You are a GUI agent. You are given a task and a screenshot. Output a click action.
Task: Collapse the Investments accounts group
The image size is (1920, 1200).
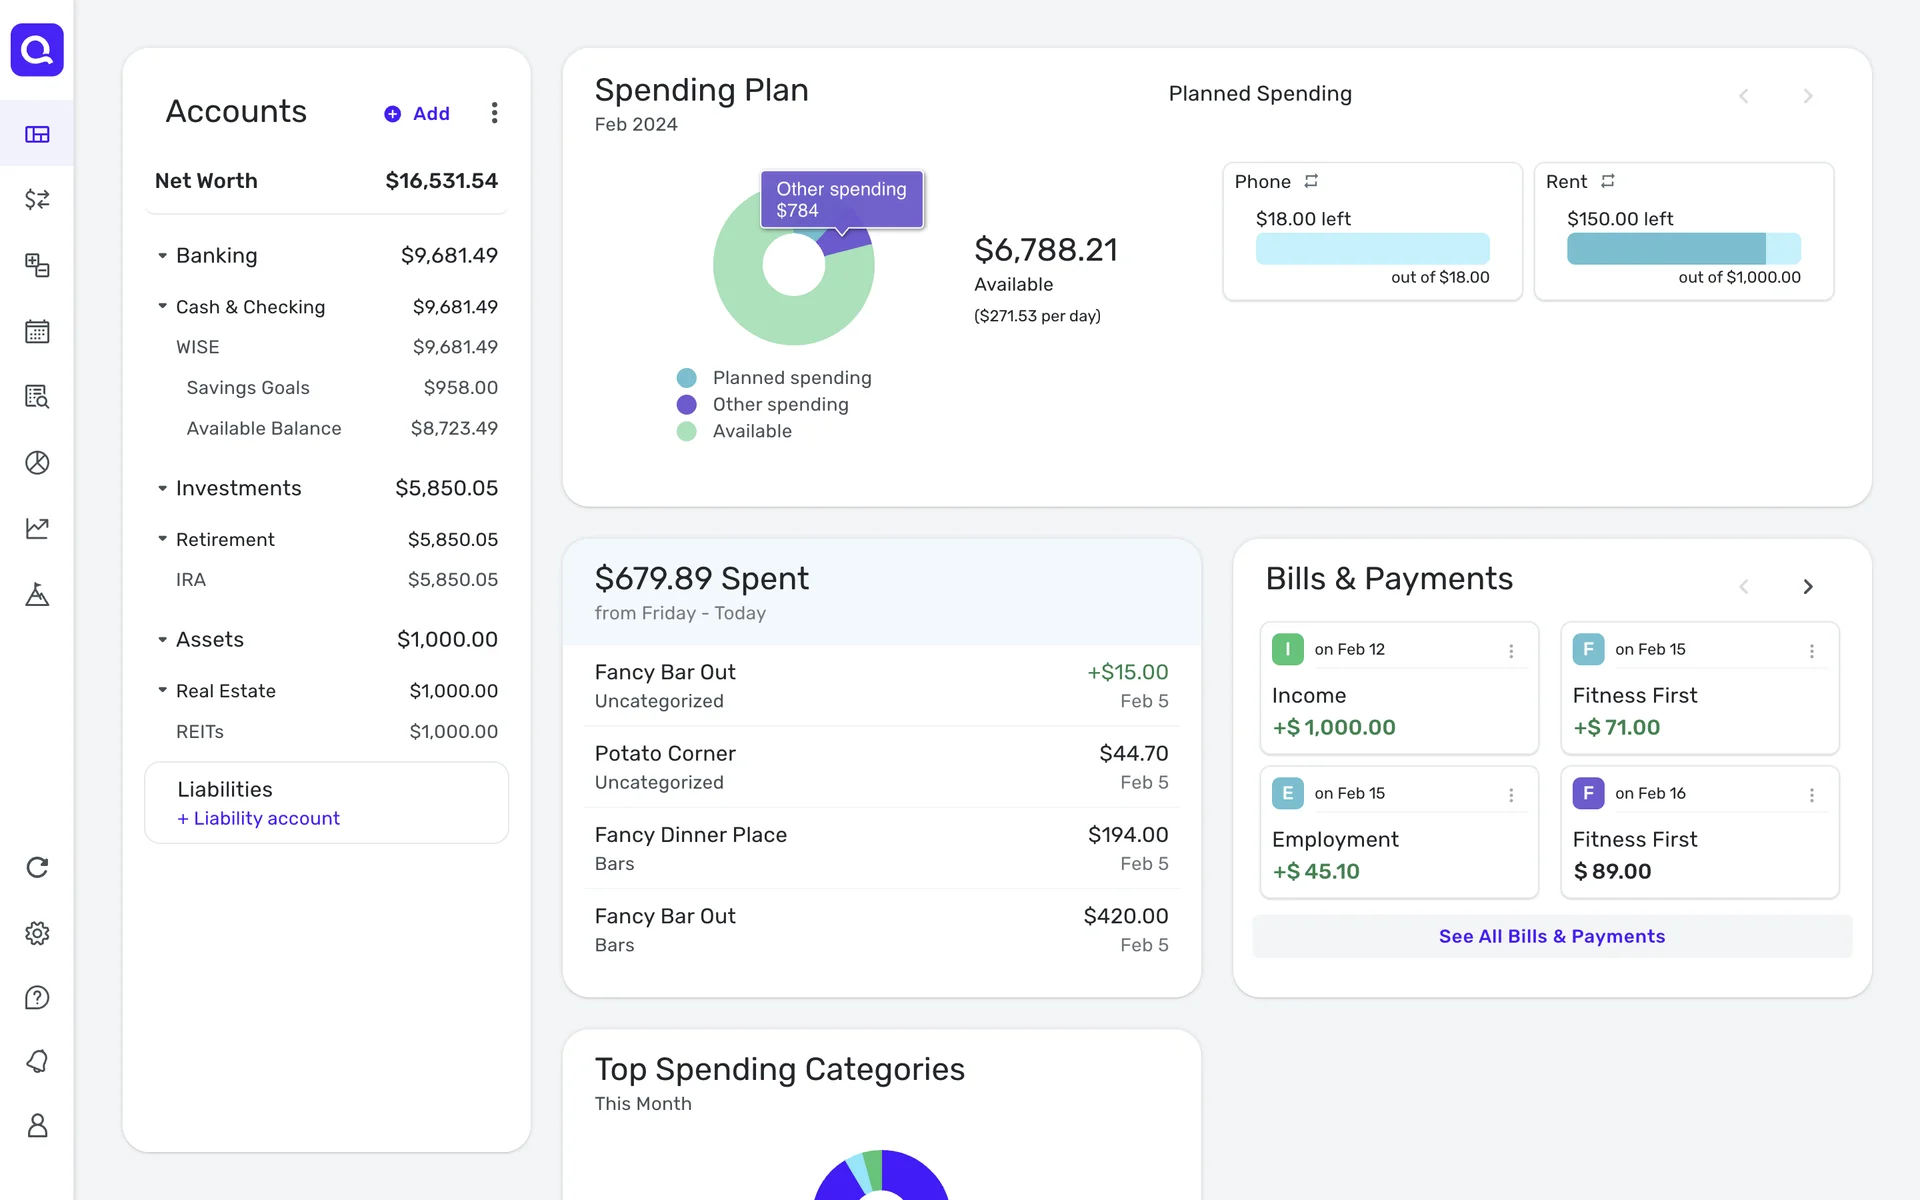[162, 489]
